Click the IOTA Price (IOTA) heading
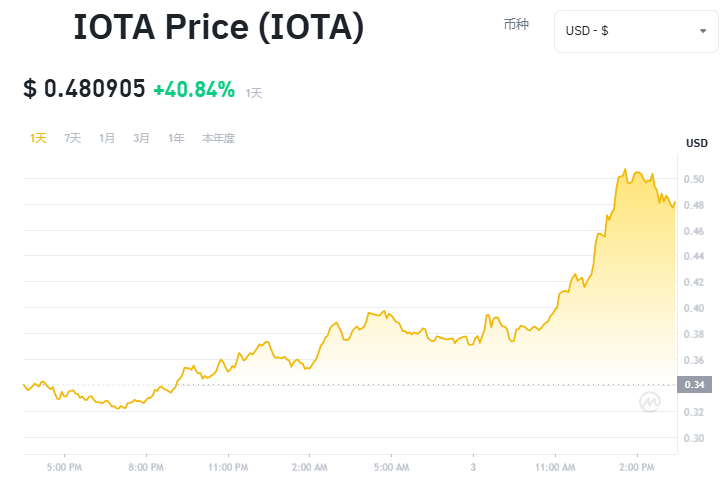 [218, 29]
